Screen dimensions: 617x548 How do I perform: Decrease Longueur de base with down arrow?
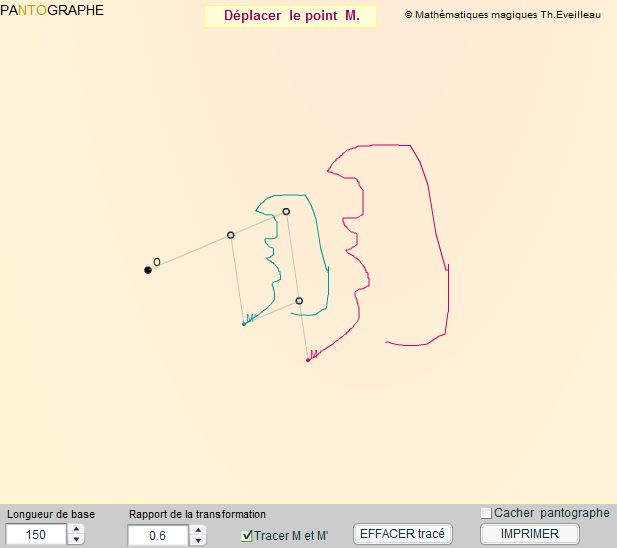pos(76,539)
